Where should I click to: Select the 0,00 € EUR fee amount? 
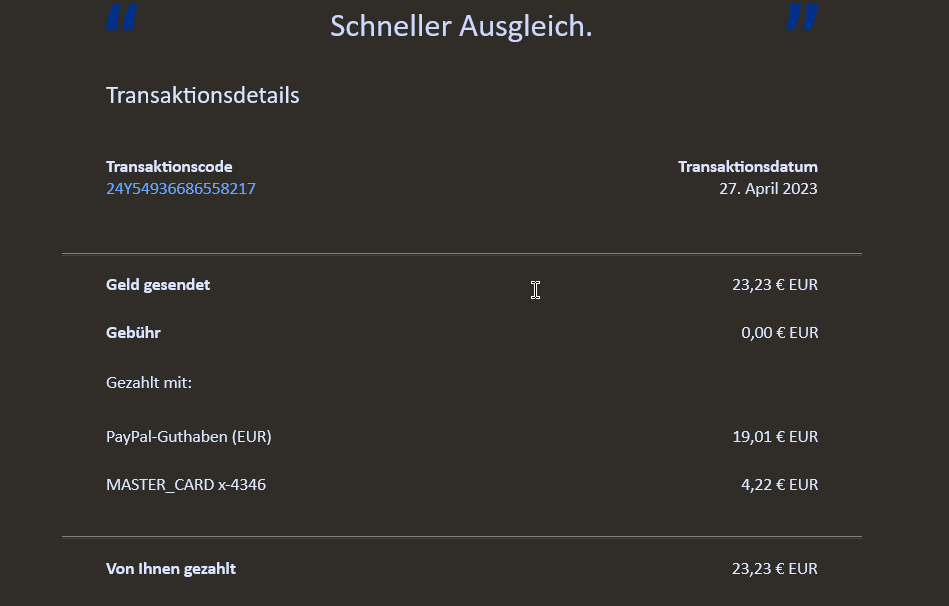click(780, 333)
